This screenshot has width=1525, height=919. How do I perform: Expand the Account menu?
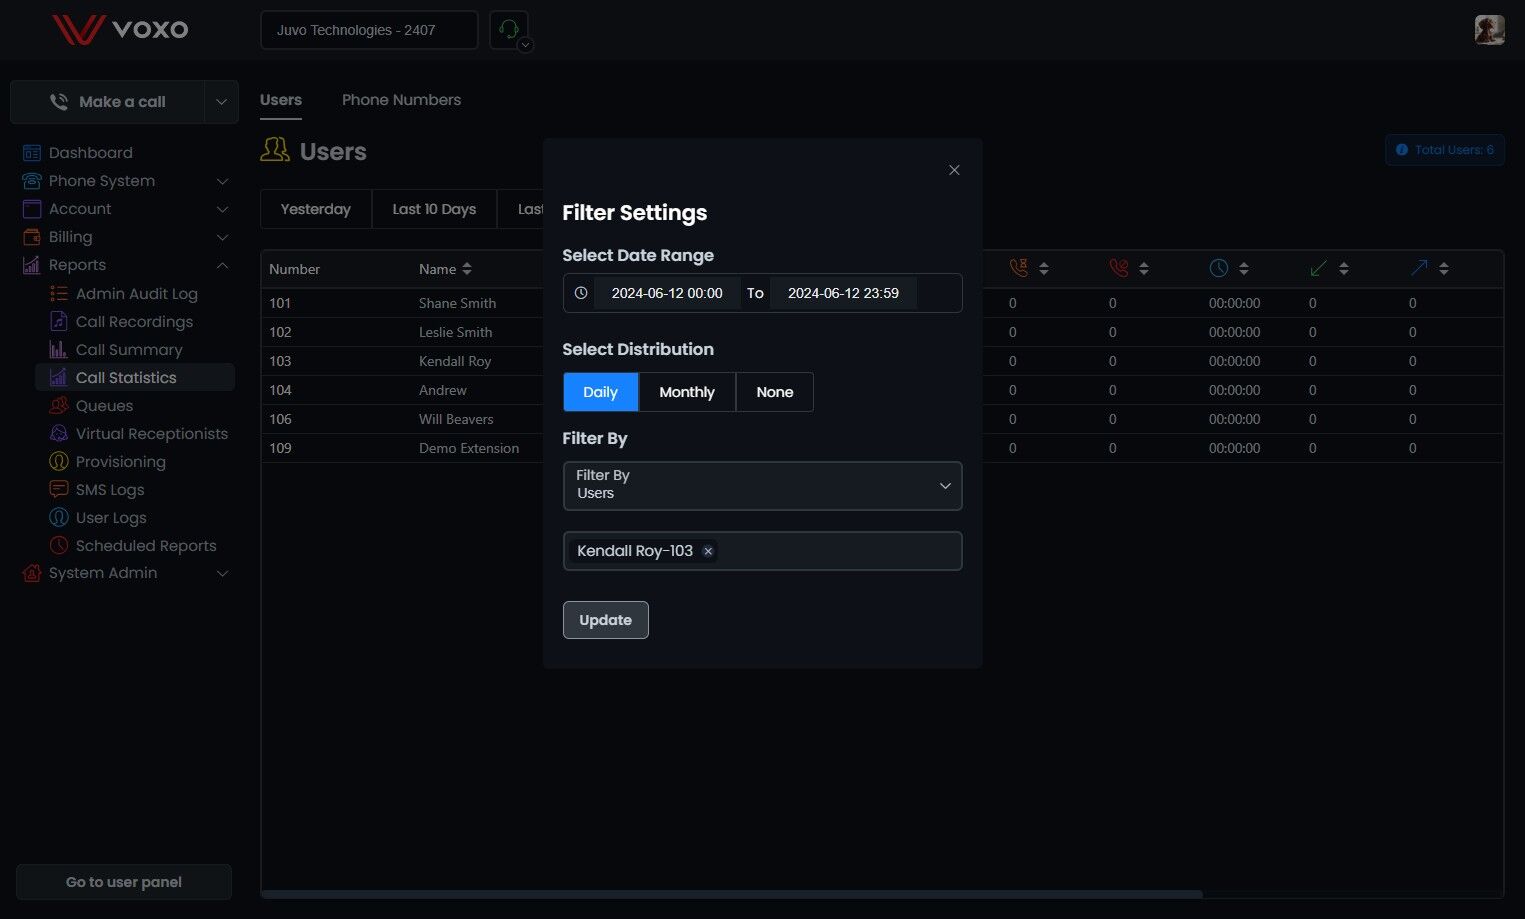coord(223,209)
